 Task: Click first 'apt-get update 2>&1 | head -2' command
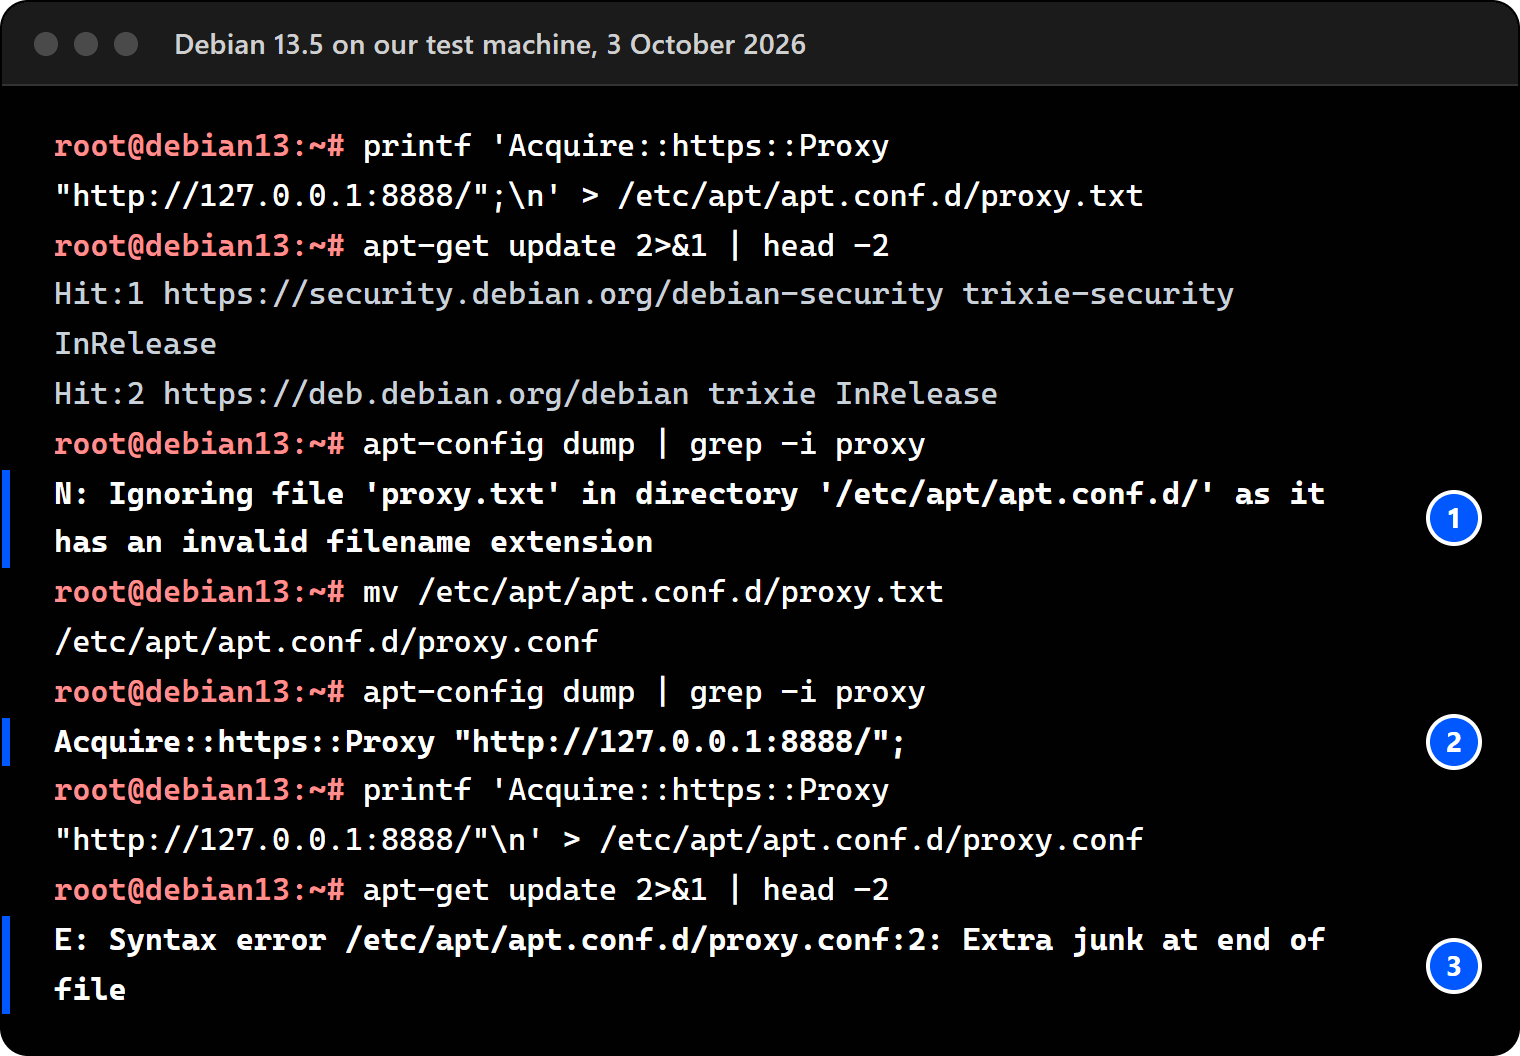[626, 246]
